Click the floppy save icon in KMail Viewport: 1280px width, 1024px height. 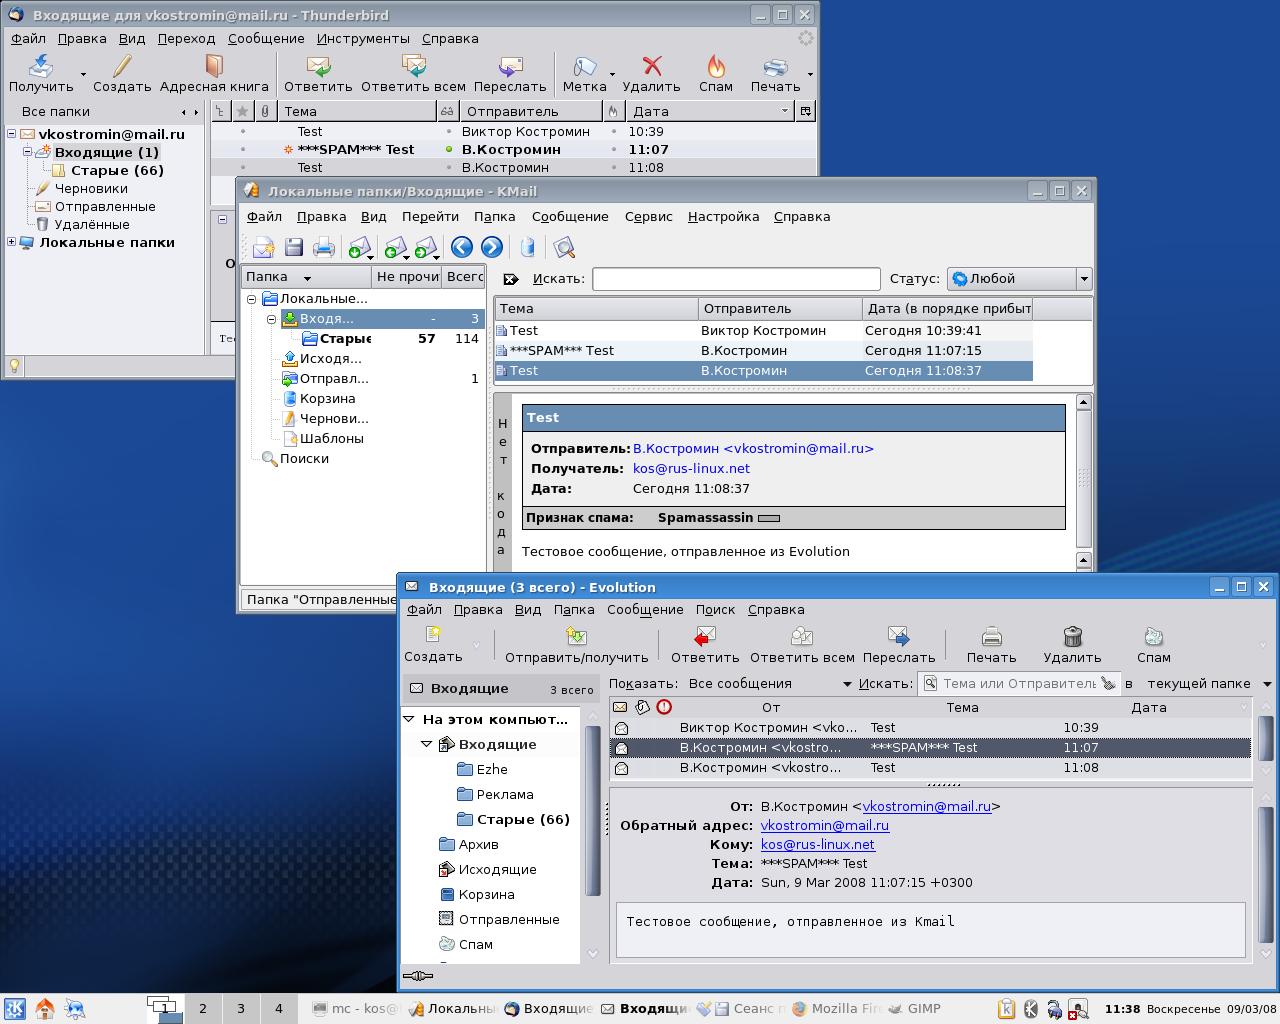(294, 247)
